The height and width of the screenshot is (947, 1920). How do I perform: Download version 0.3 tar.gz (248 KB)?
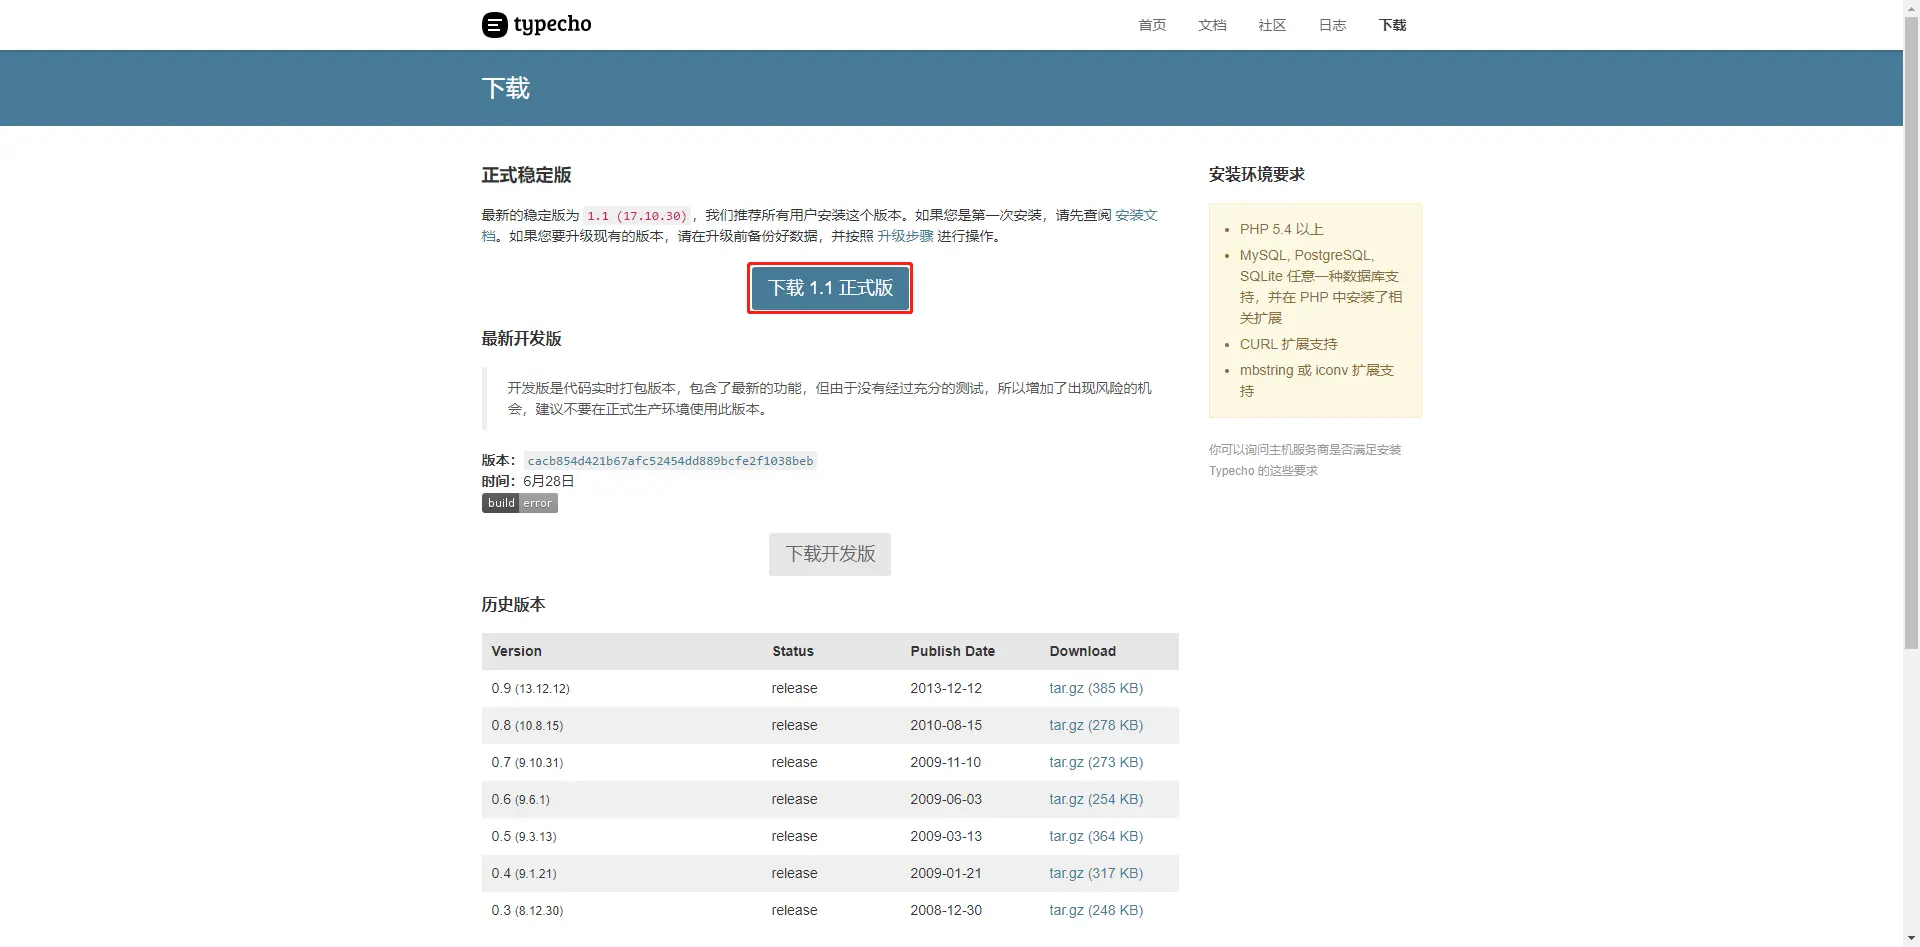(1096, 910)
